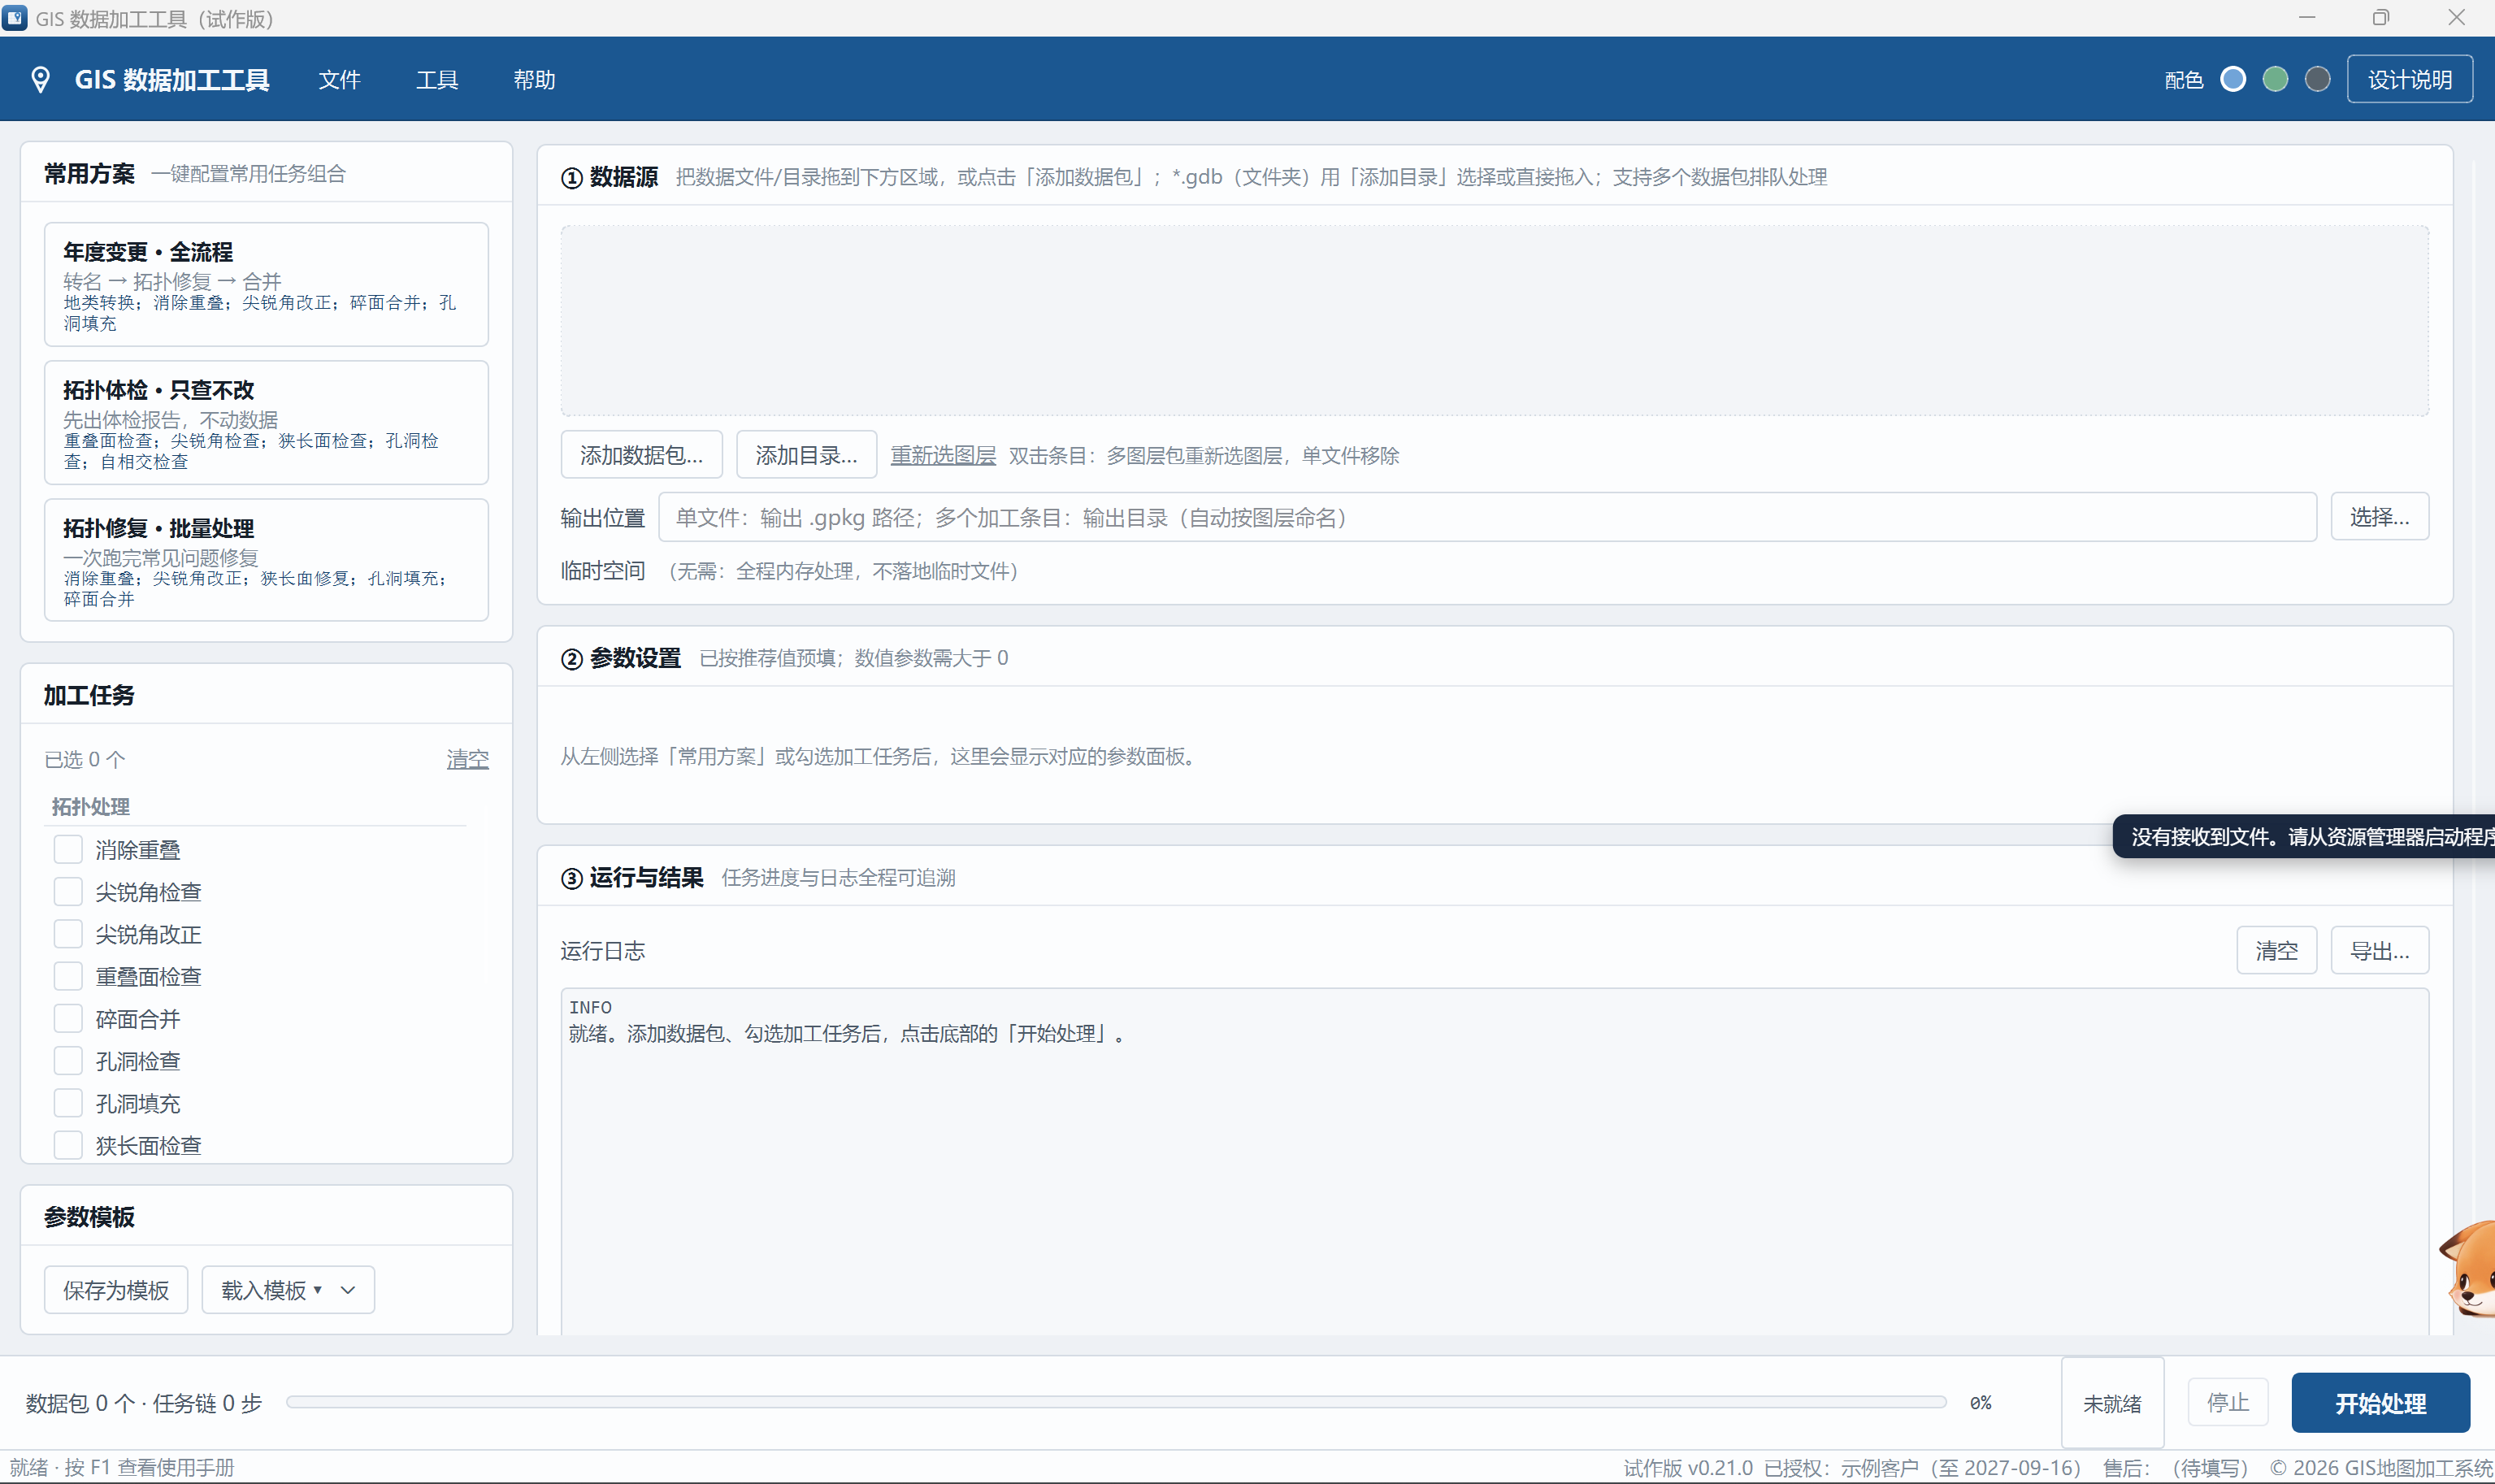
Task: Clear the run log with 清空 button
Action: coord(2276,950)
